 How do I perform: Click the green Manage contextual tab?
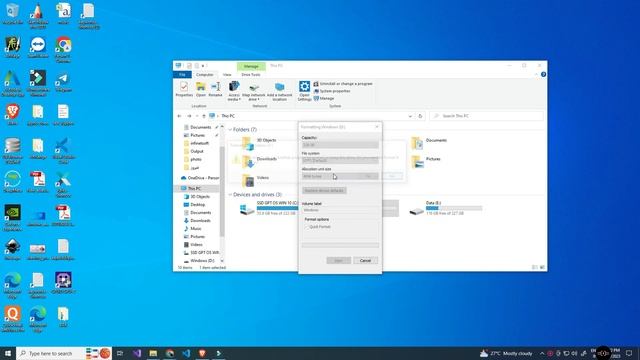click(x=251, y=66)
